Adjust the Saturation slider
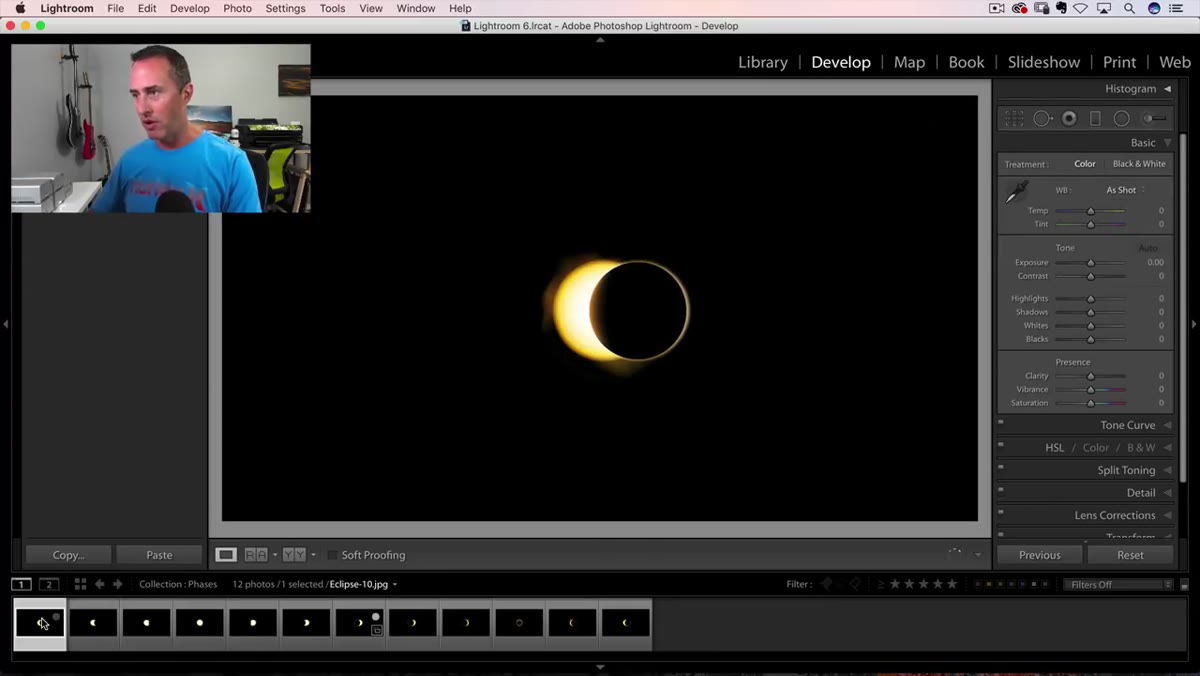Image resolution: width=1200 pixels, height=676 pixels. 1090,403
